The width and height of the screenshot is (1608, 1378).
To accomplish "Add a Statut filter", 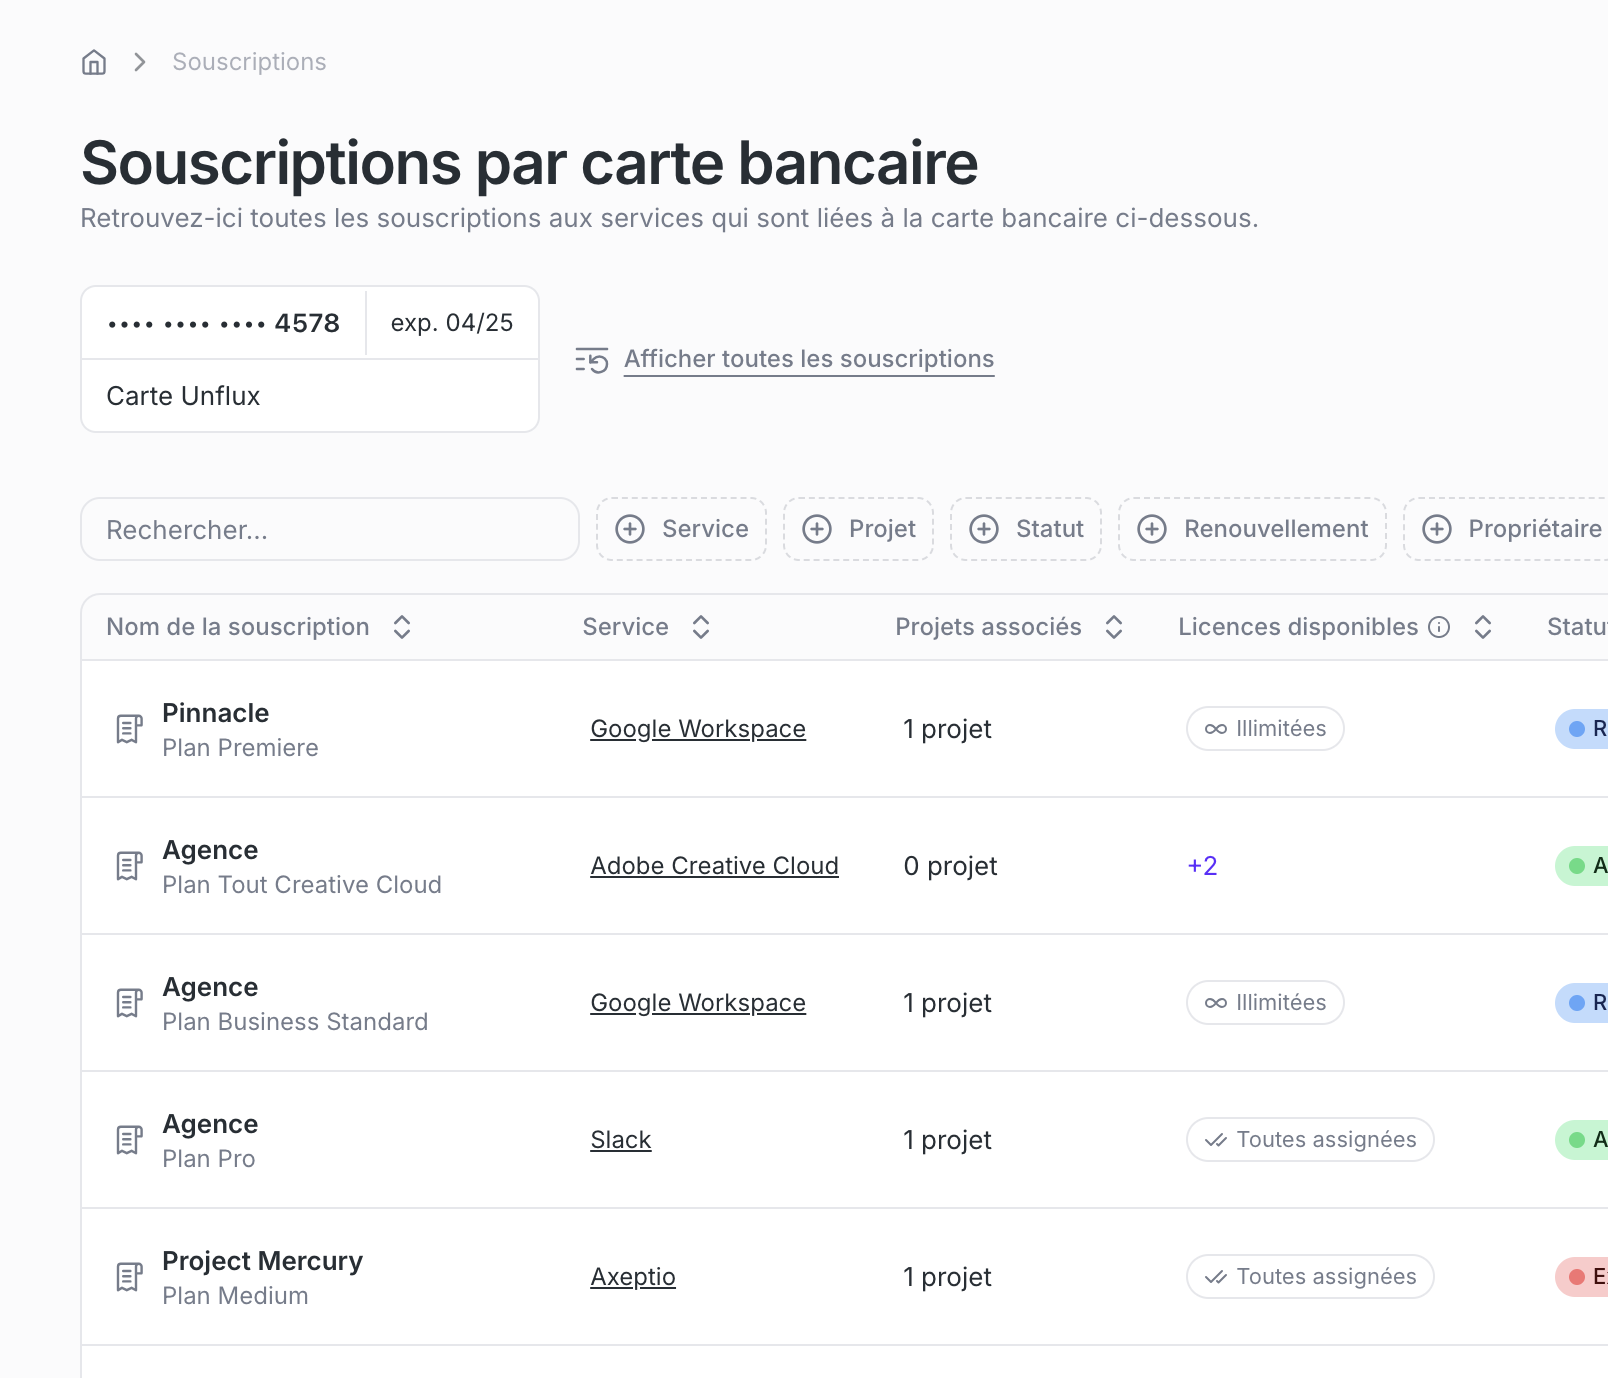I will point(1025,529).
